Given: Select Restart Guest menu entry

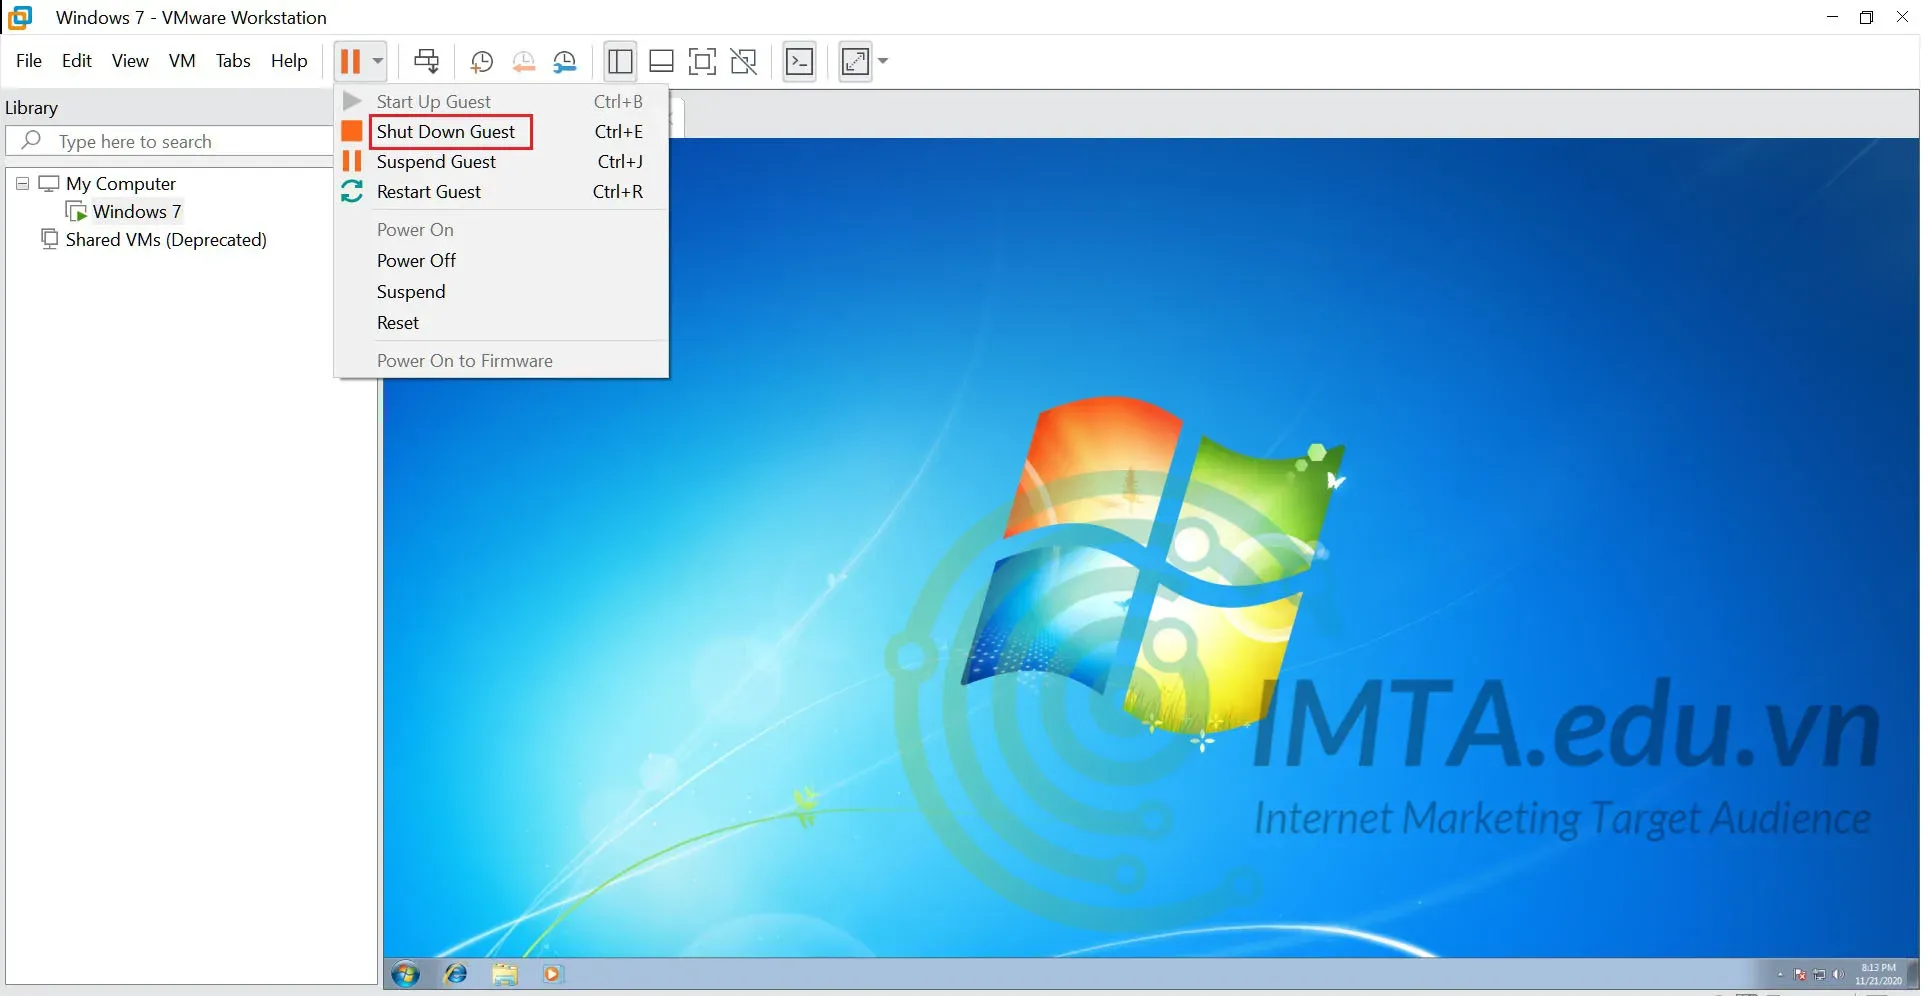Looking at the screenshot, I should [428, 191].
